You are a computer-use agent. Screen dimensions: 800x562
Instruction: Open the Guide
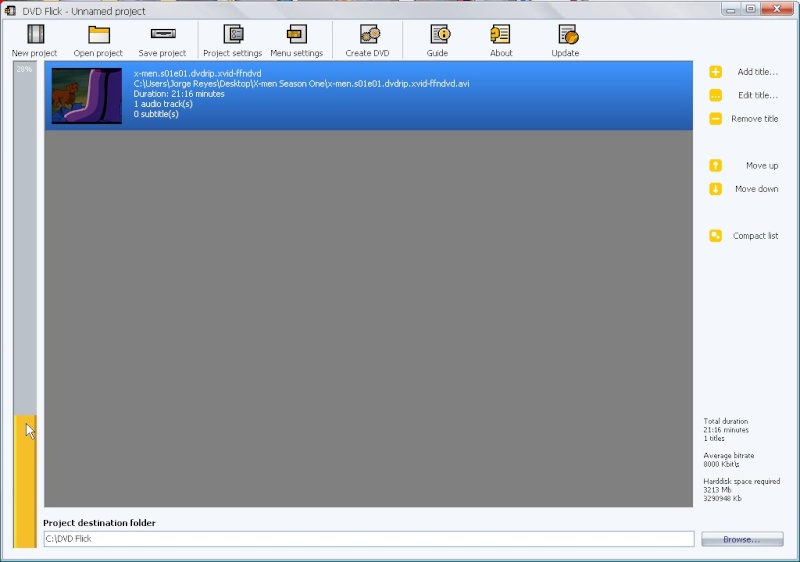point(438,41)
